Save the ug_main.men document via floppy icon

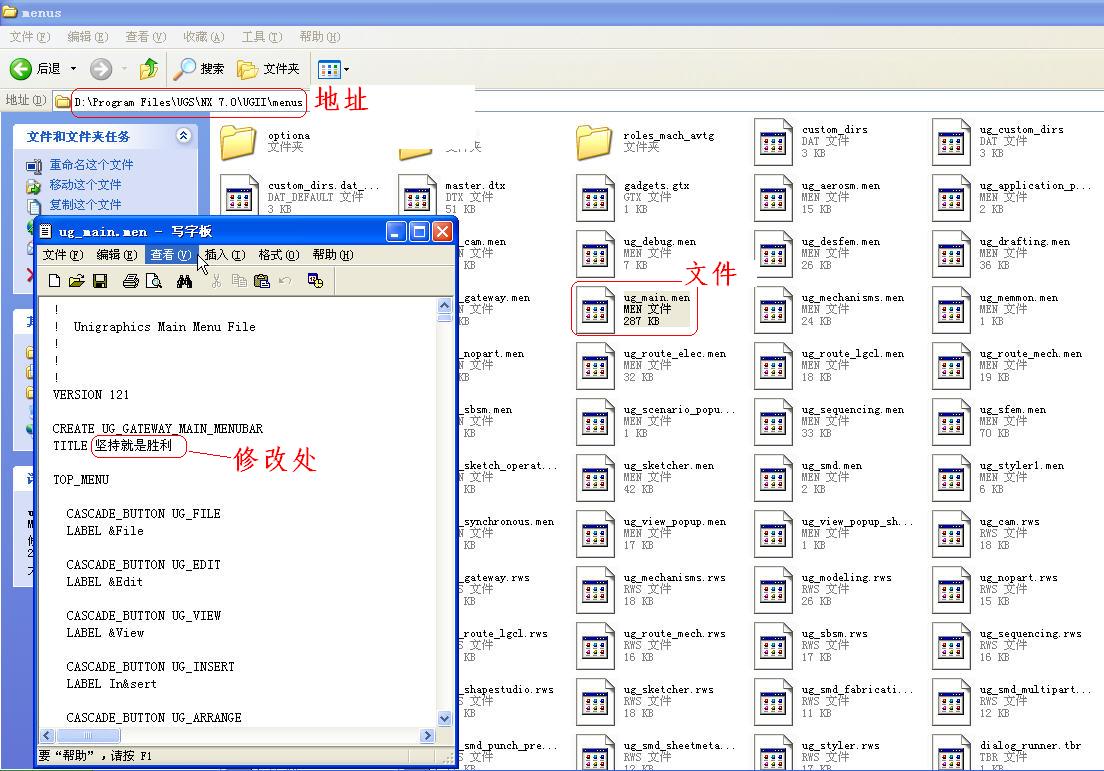100,281
